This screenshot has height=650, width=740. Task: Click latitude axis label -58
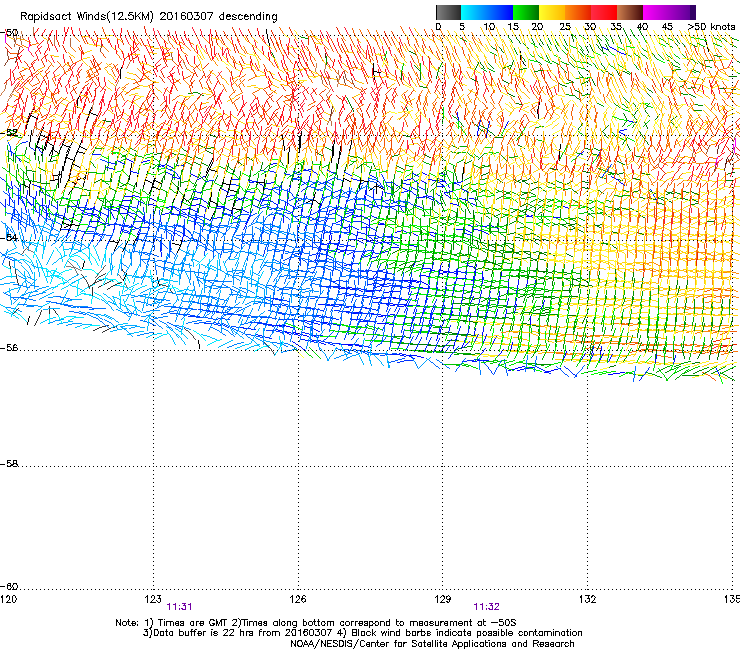point(9,464)
